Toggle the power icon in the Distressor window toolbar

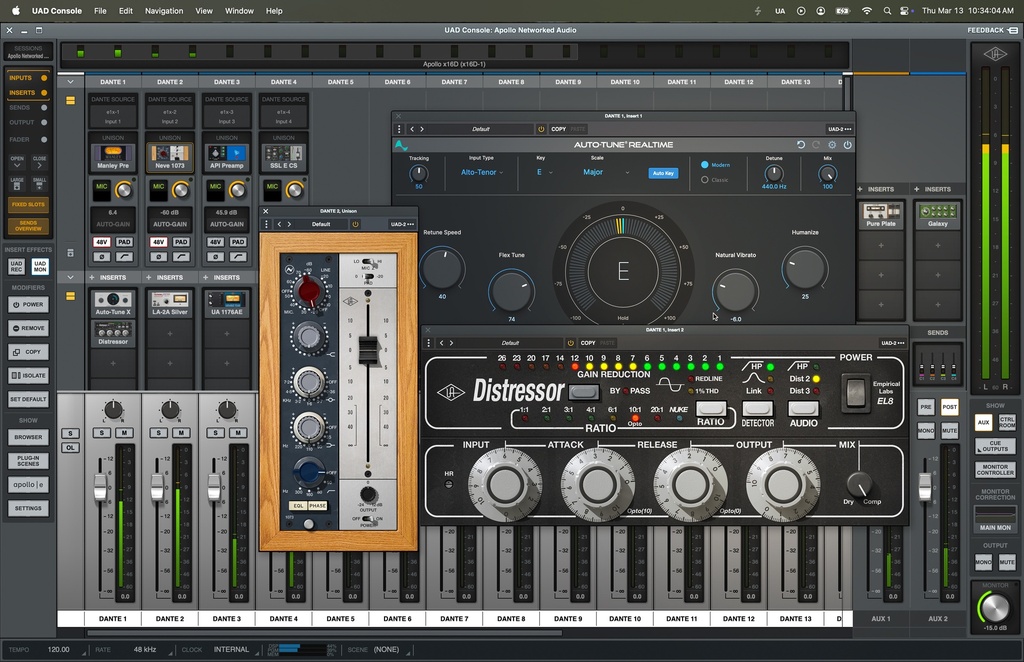tap(570, 343)
